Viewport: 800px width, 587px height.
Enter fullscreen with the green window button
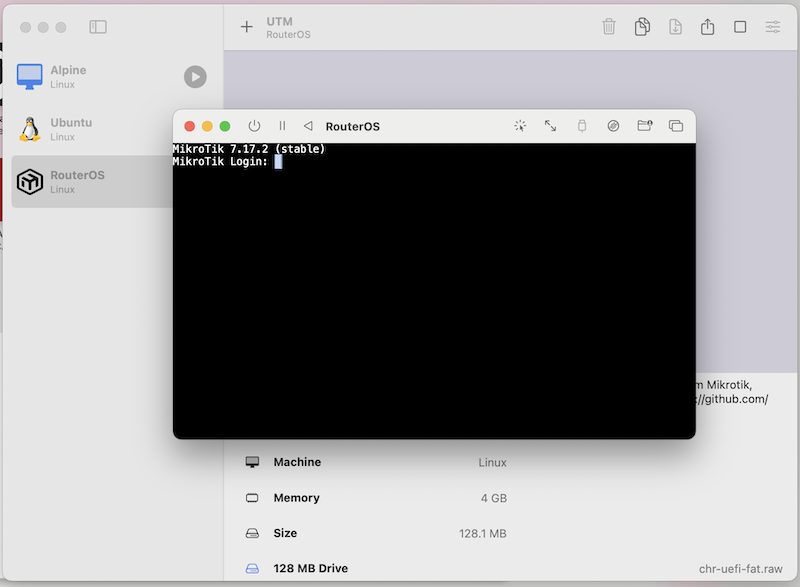(x=225, y=126)
